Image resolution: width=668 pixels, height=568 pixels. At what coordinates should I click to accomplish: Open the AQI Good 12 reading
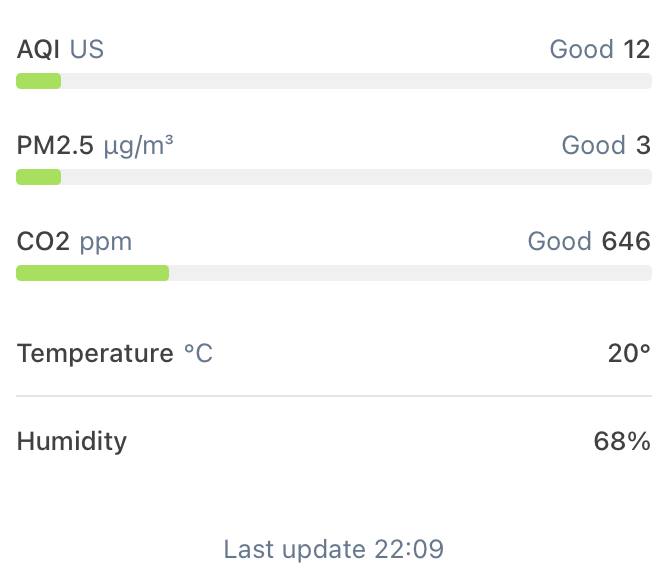click(600, 49)
